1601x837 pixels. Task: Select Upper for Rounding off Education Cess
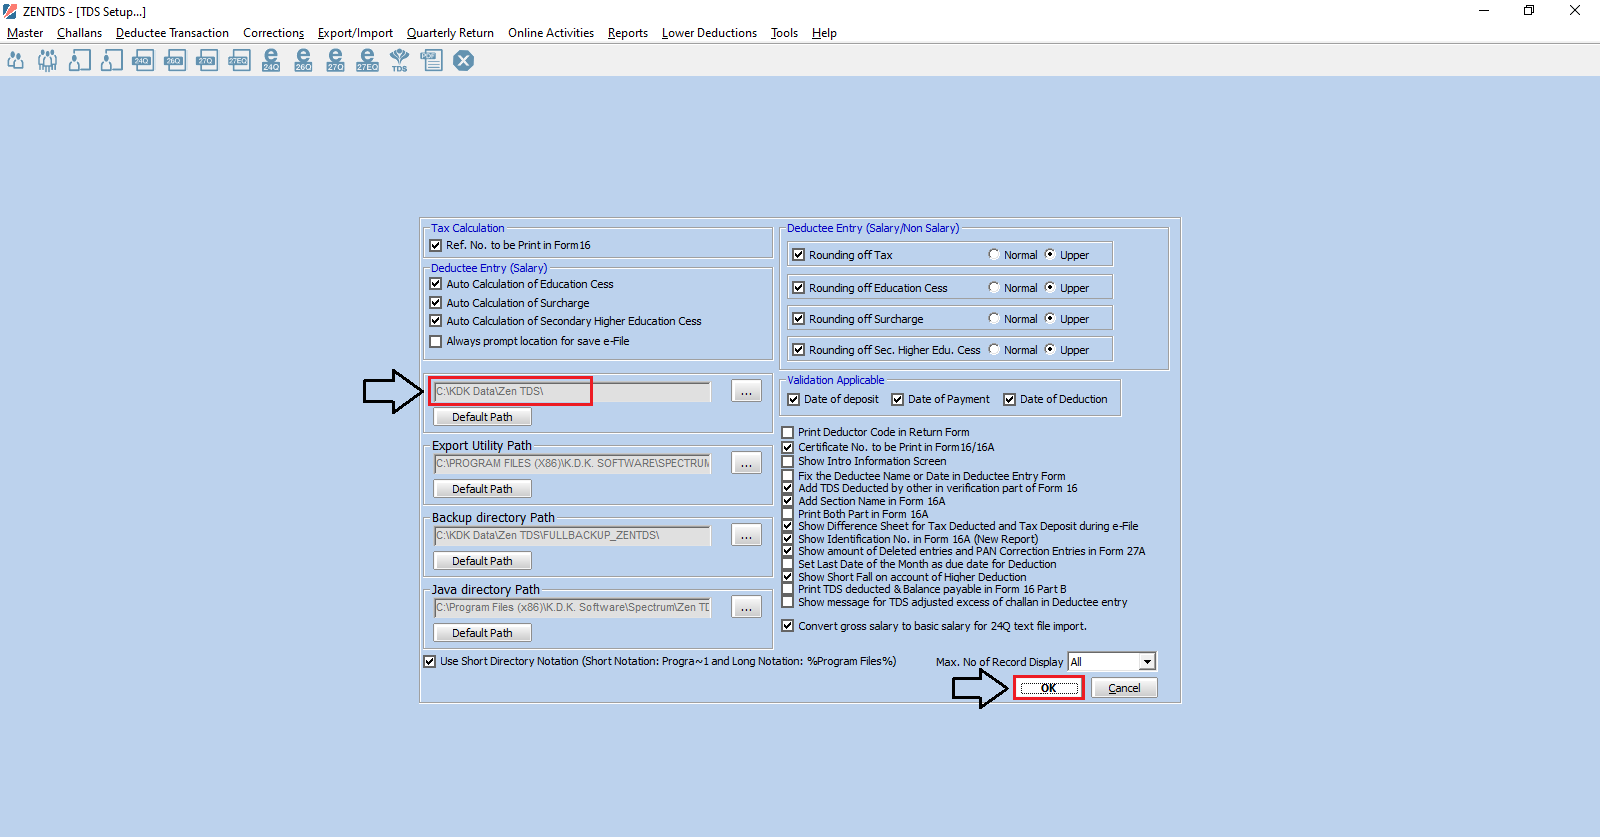1049,288
